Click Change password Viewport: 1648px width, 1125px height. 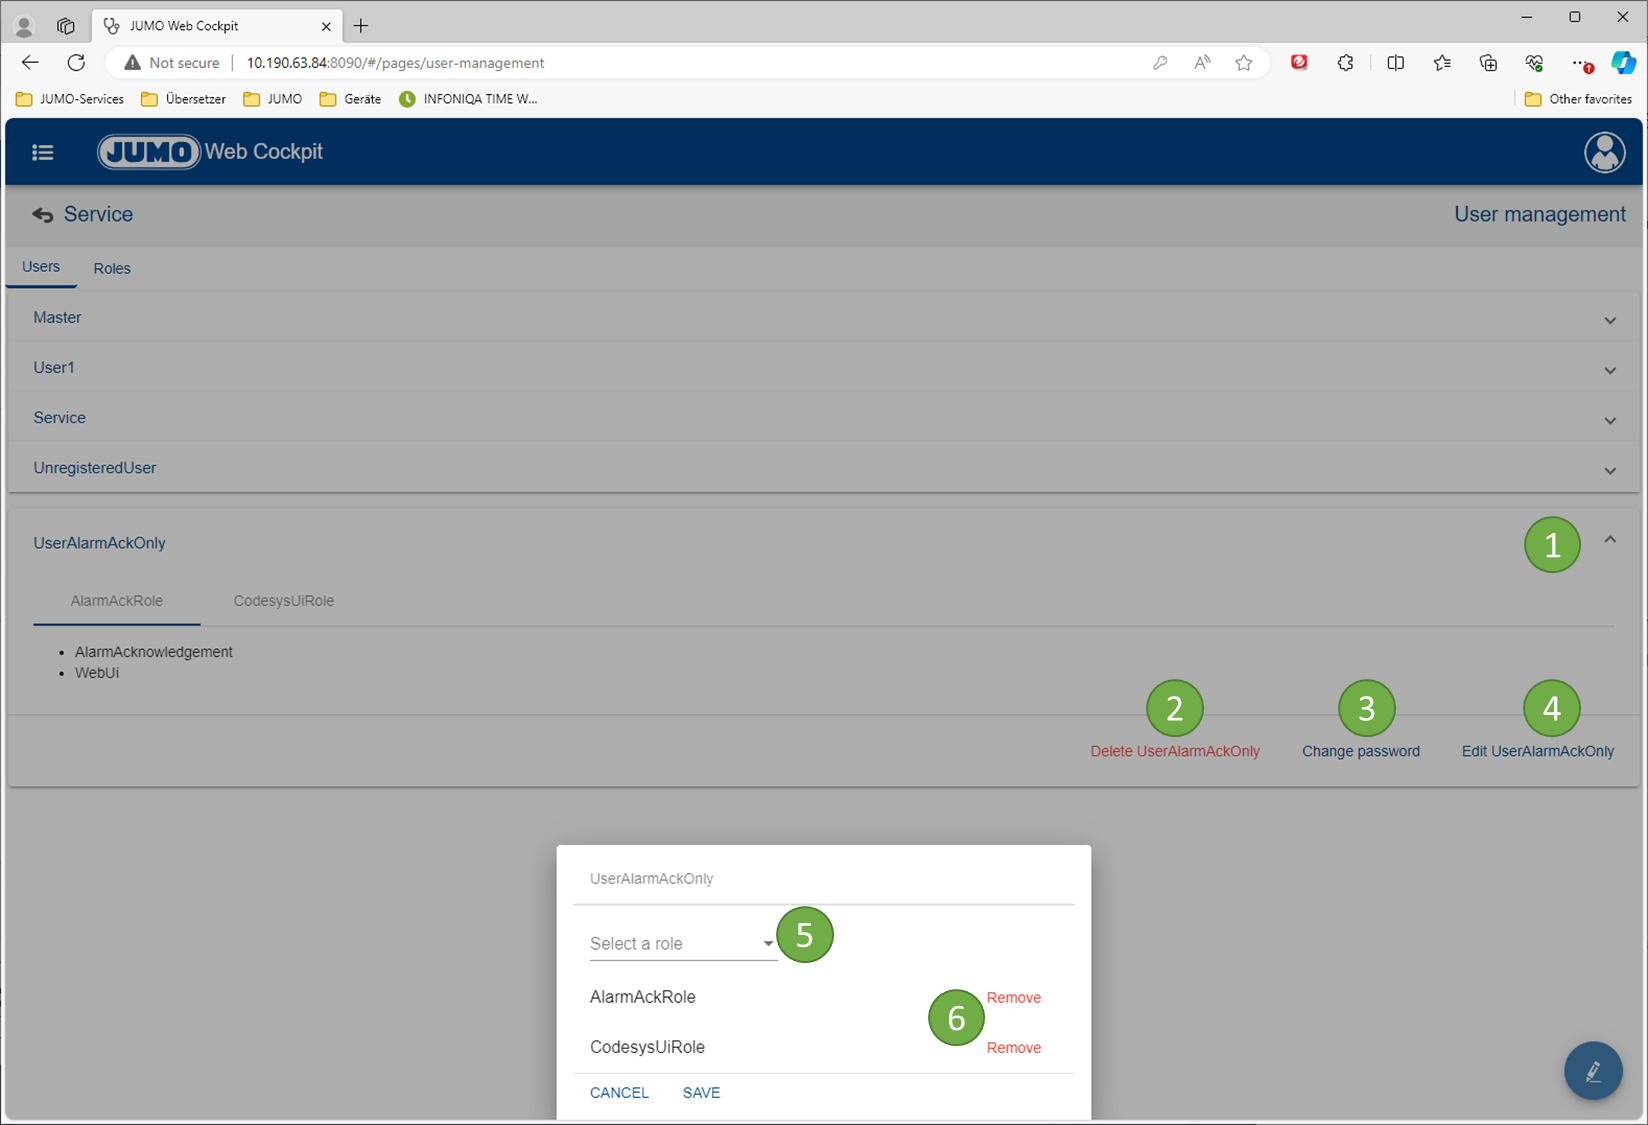click(1360, 751)
